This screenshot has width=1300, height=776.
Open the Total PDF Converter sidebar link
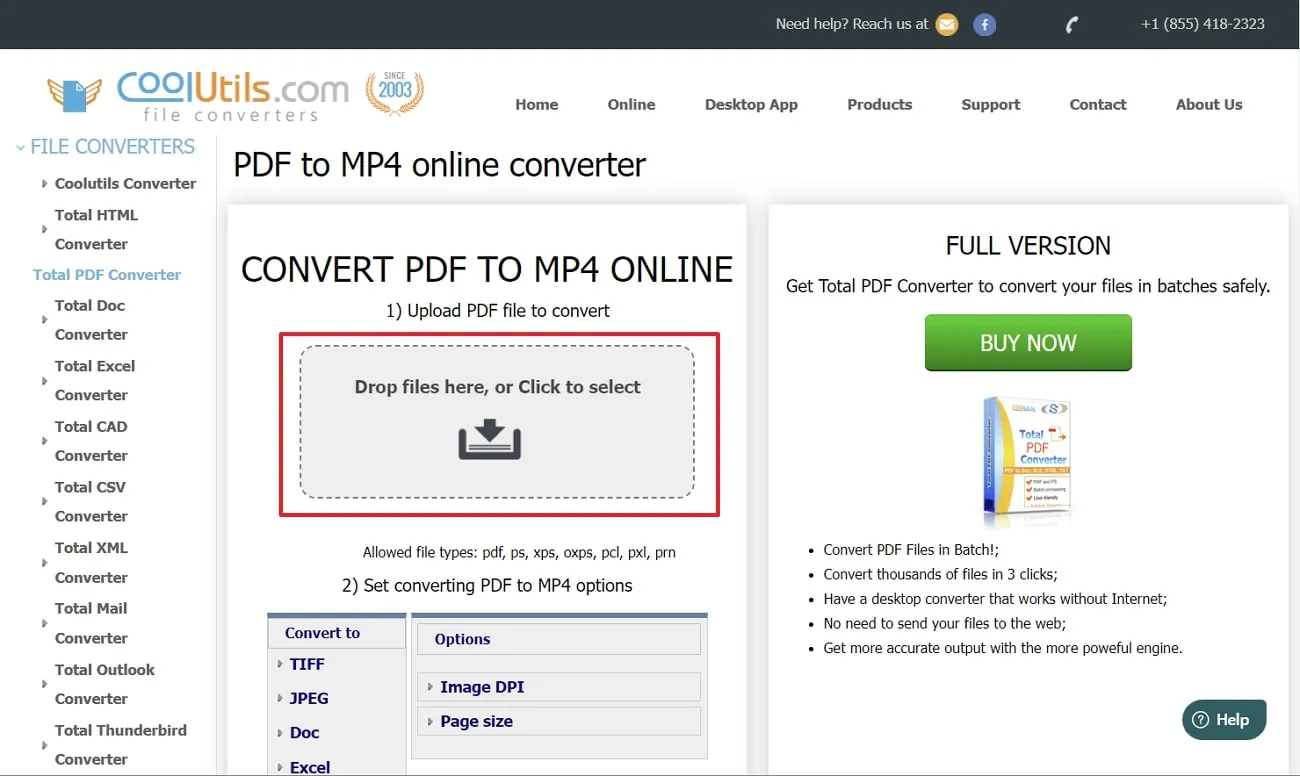point(106,274)
